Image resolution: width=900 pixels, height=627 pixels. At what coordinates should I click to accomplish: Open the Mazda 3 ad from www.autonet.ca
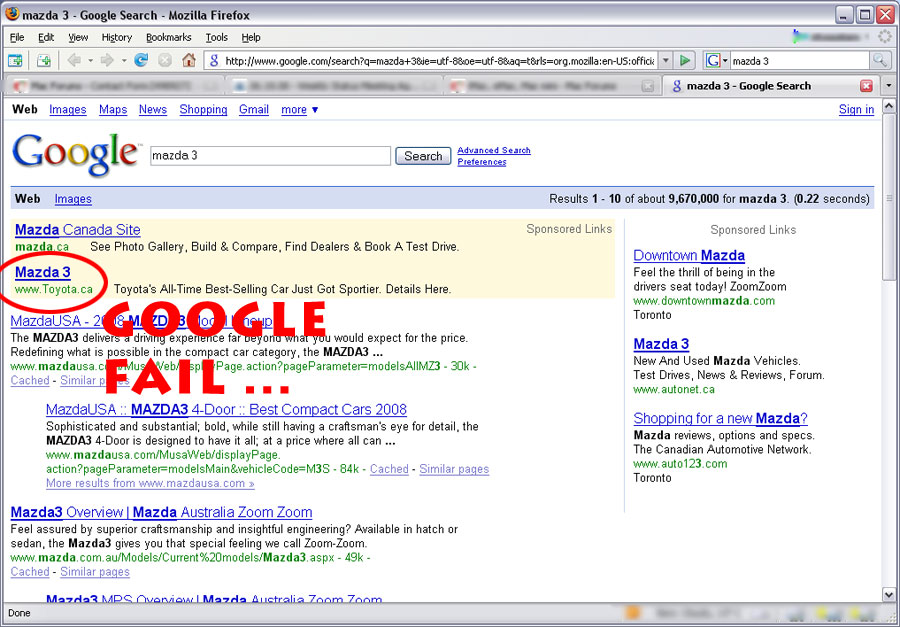(x=661, y=344)
